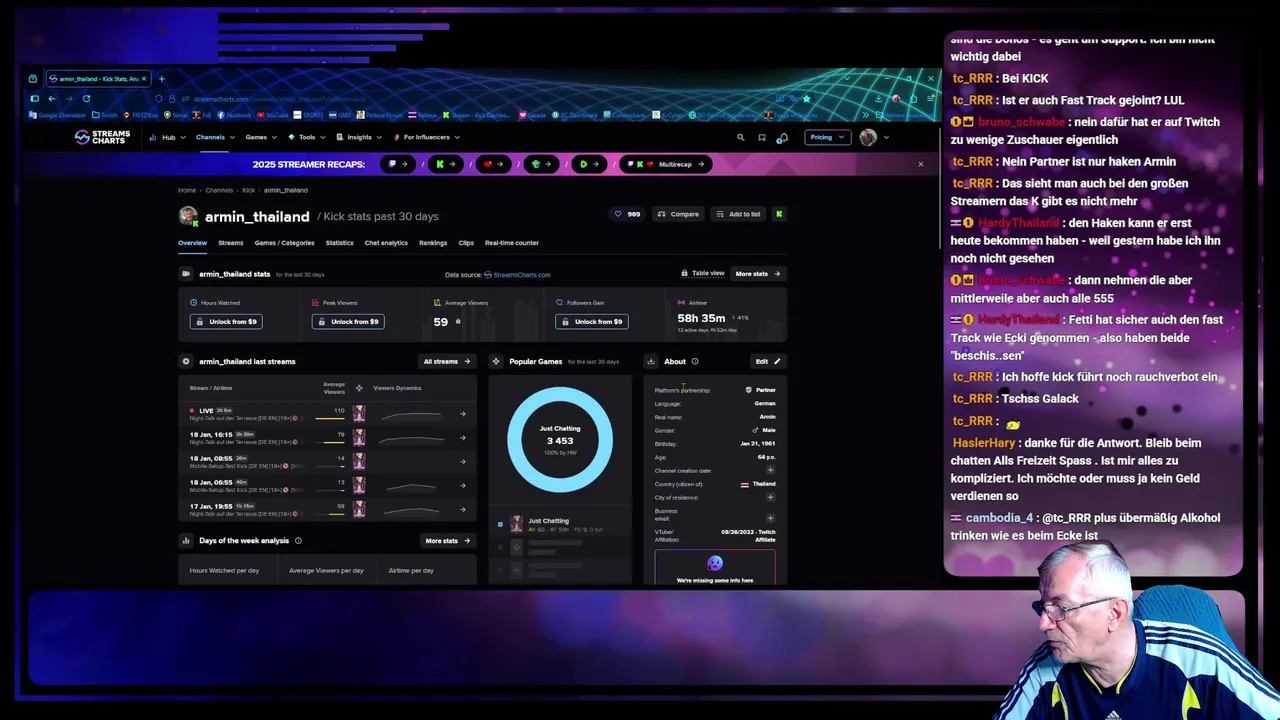Expand the Channels menu
The height and width of the screenshot is (720, 1280).
tap(214, 137)
